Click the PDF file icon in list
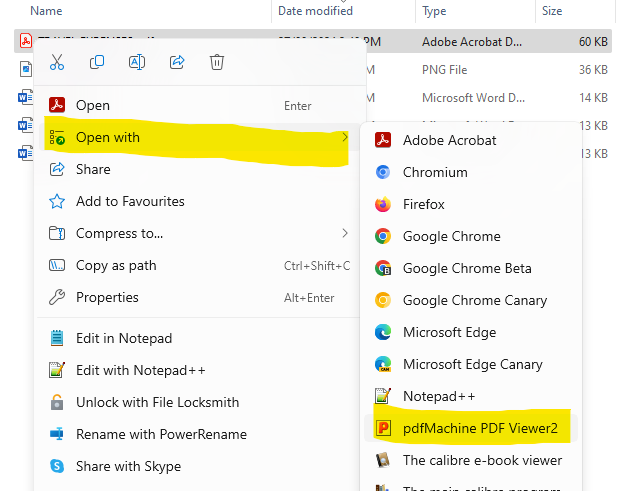 point(25,41)
